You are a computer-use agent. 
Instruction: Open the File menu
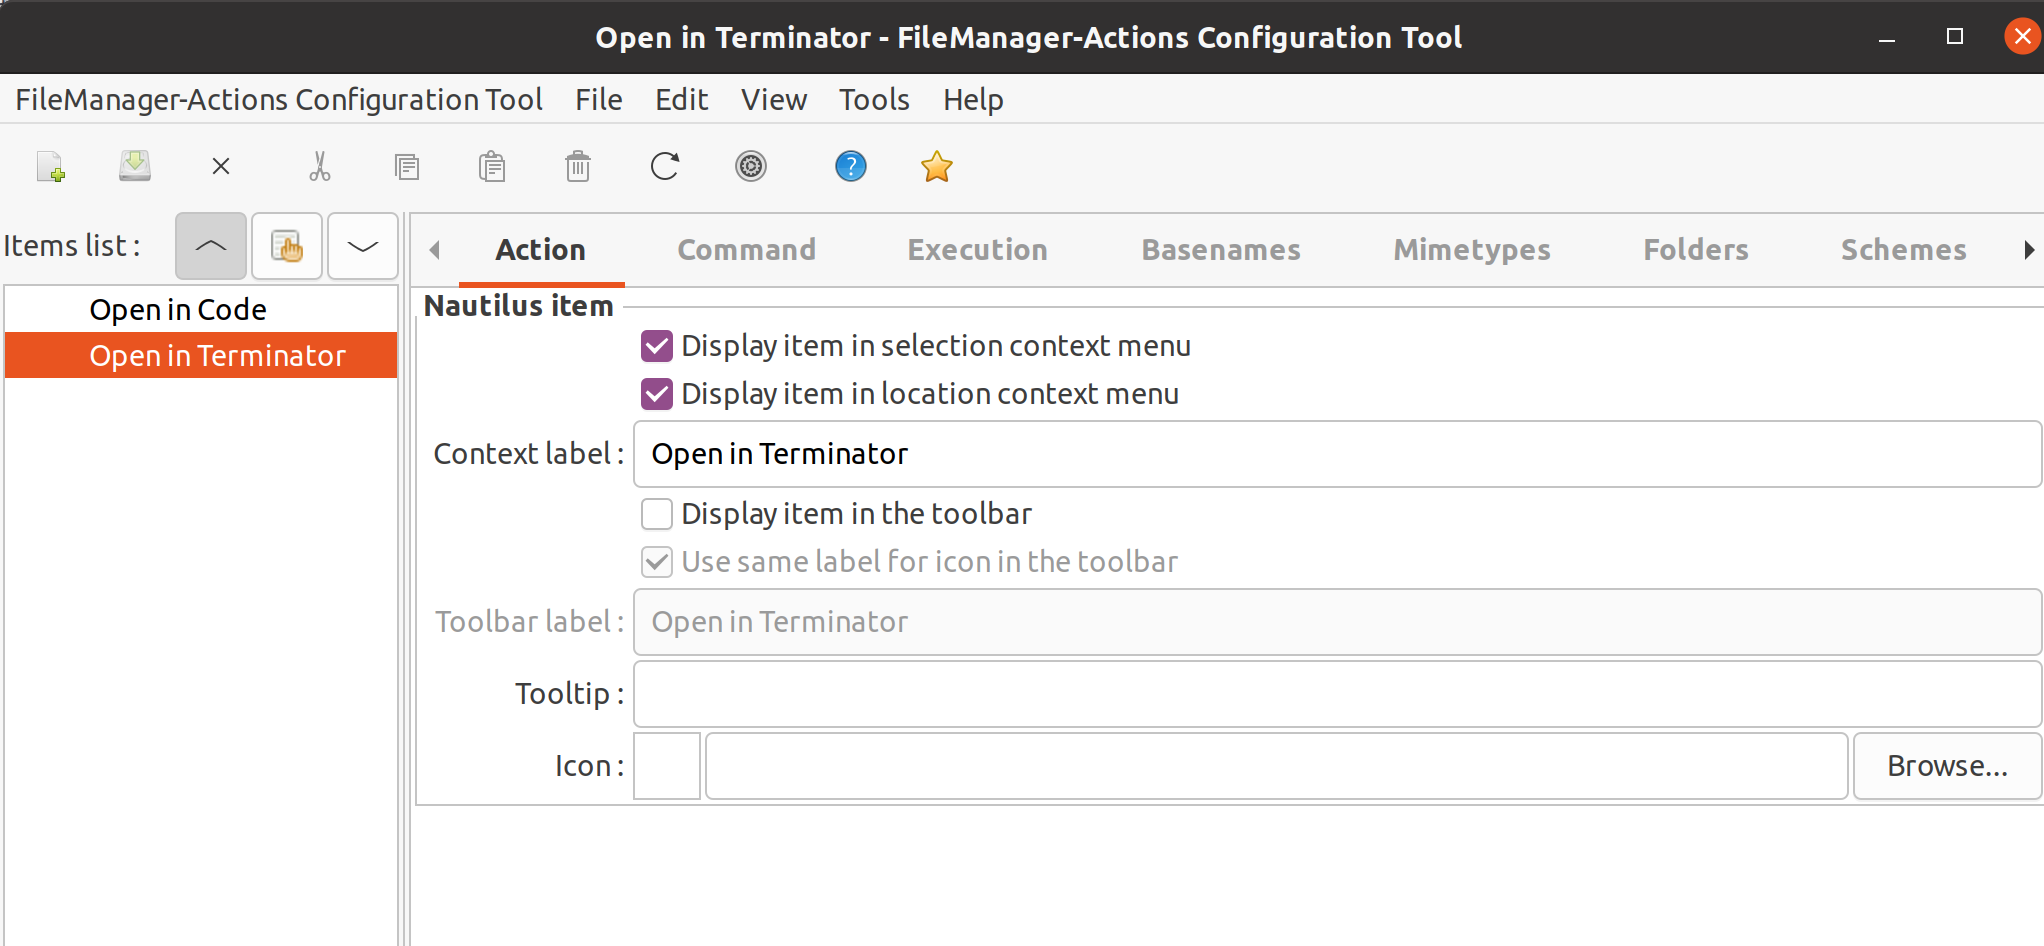coord(599,99)
